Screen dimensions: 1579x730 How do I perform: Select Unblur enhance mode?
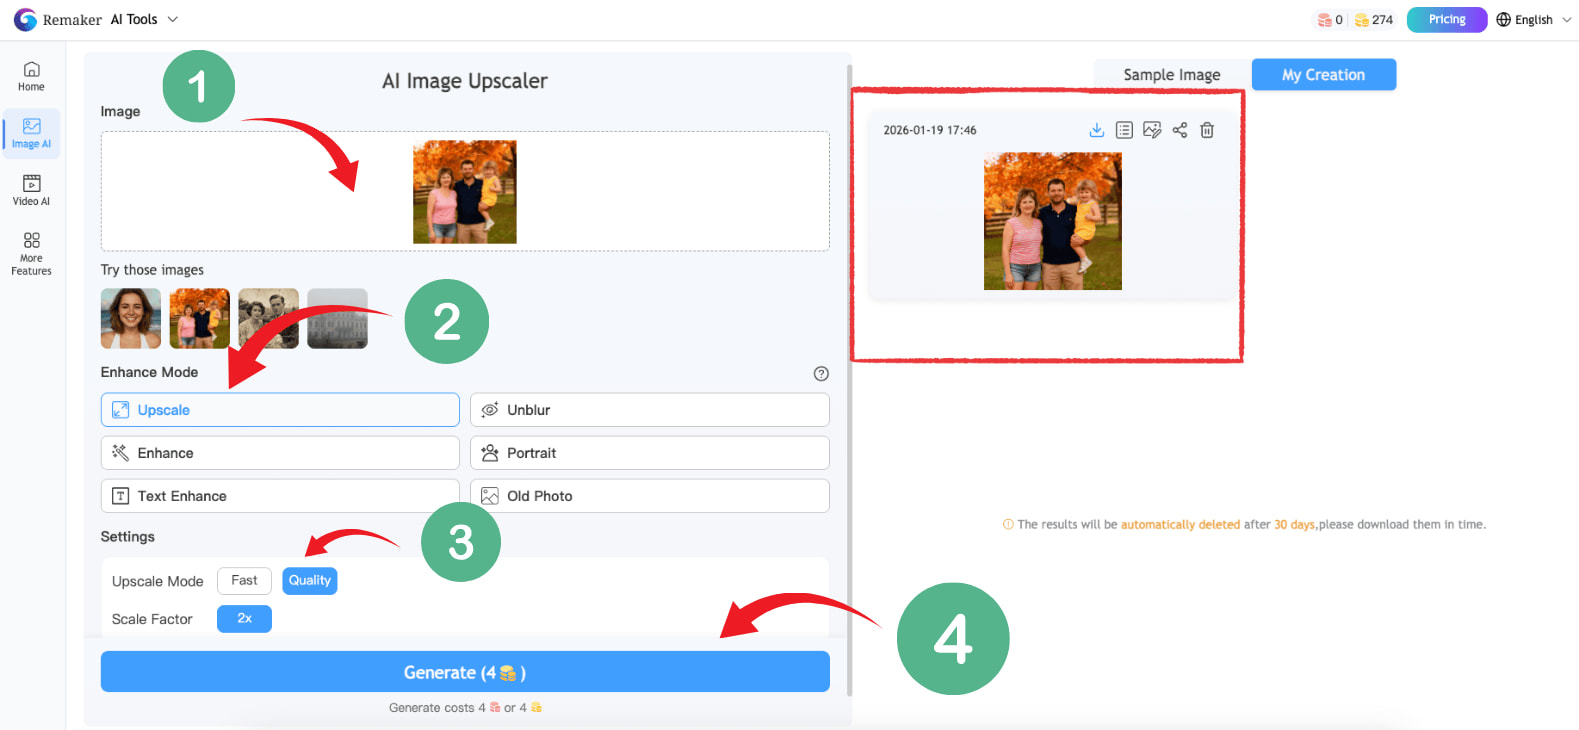pos(650,410)
